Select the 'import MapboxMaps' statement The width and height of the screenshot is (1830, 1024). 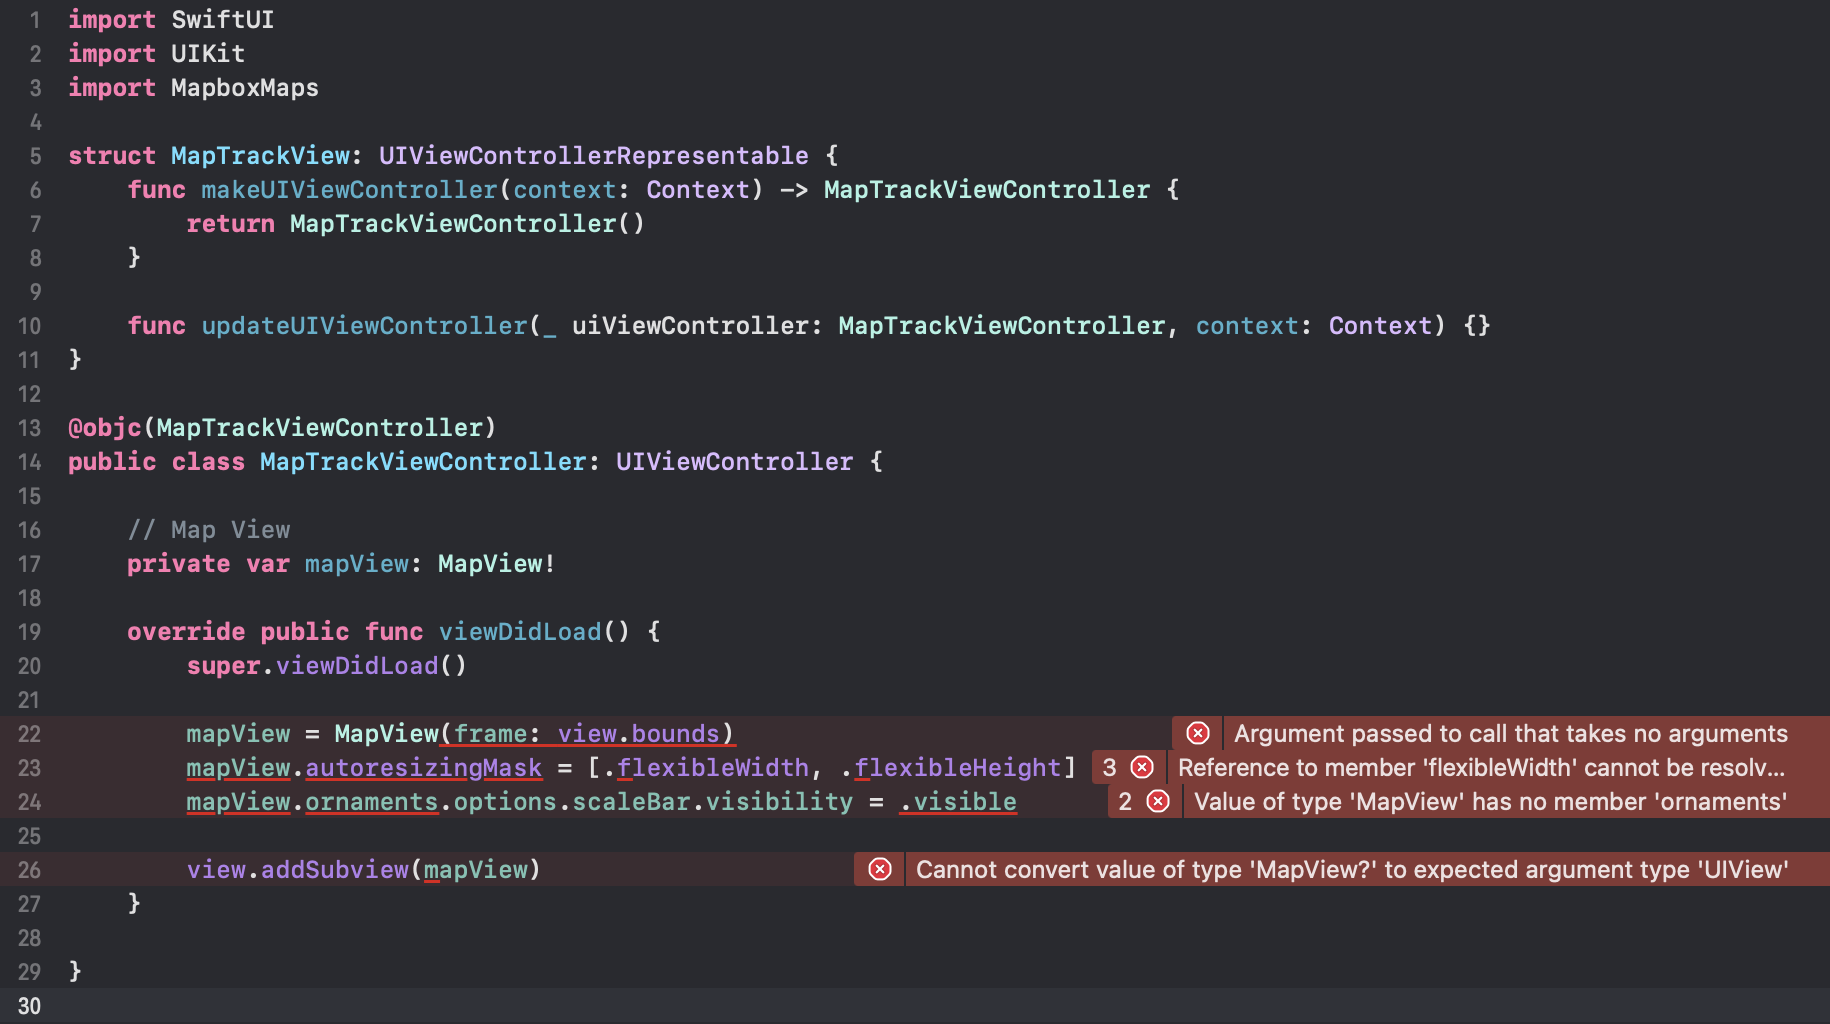click(x=193, y=87)
